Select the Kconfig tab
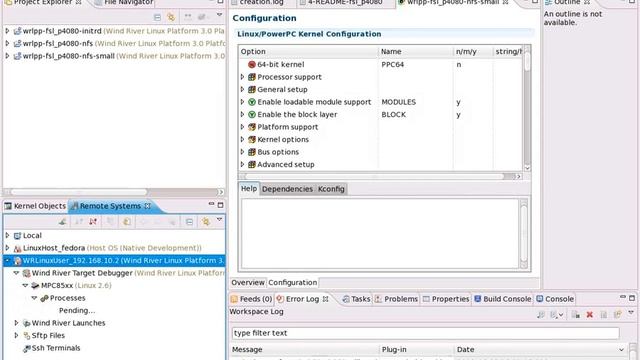 pyautogui.click(x=331, y=189)
